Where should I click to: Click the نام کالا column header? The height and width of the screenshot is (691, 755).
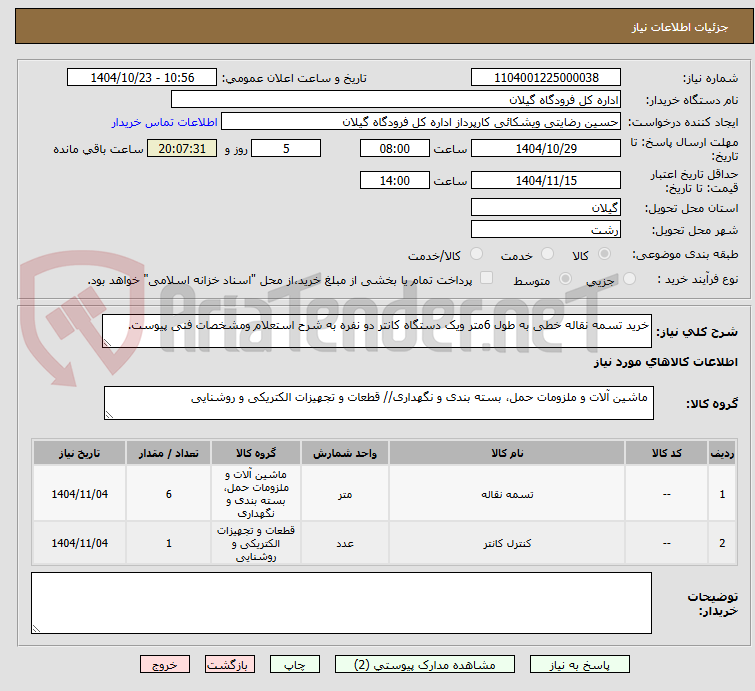tap(507, 453)
